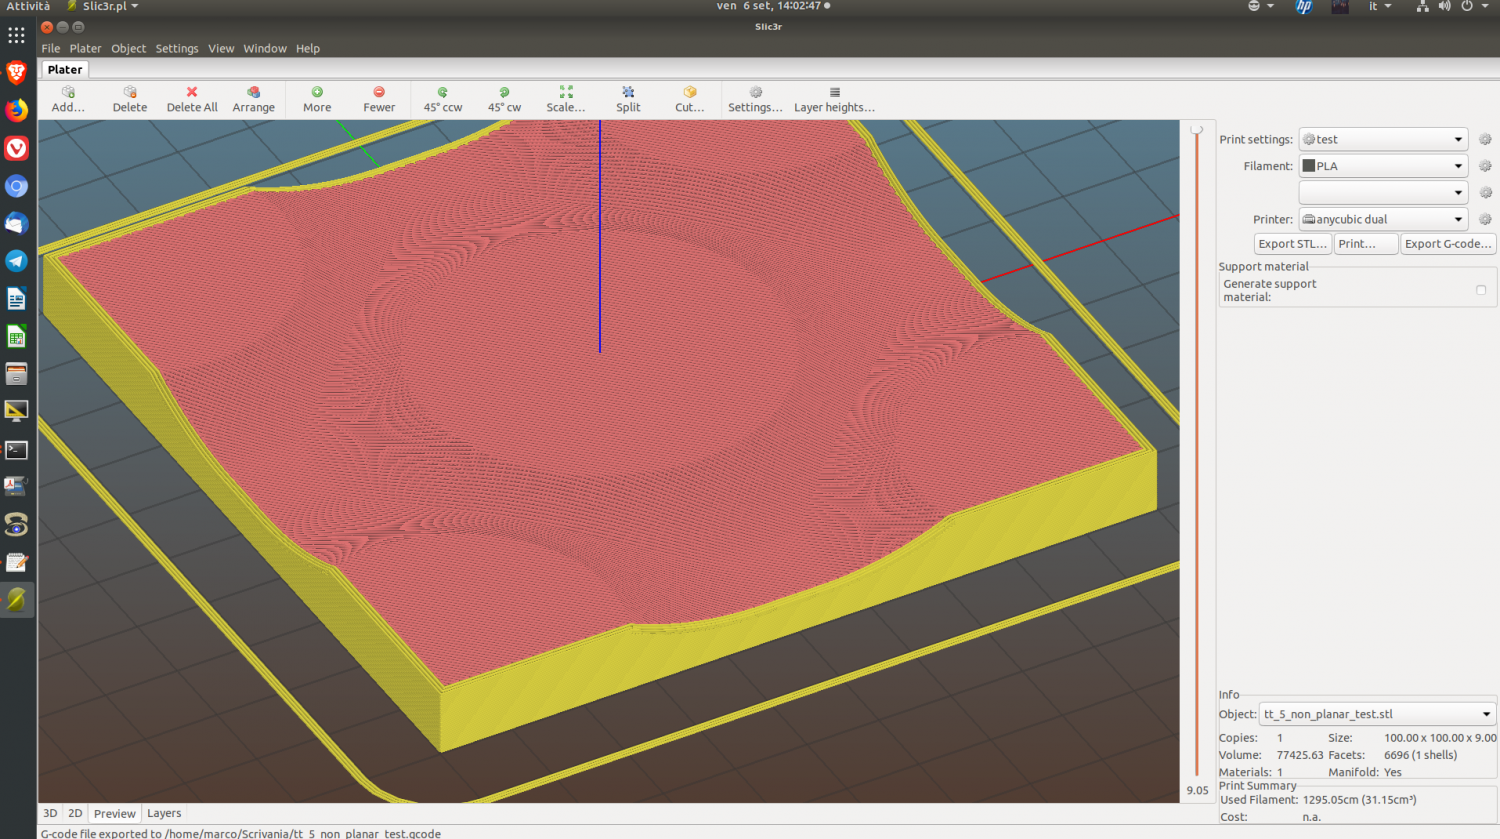Open the Object menu
This screenshot has width=1500, height=839.
(128, 48)
